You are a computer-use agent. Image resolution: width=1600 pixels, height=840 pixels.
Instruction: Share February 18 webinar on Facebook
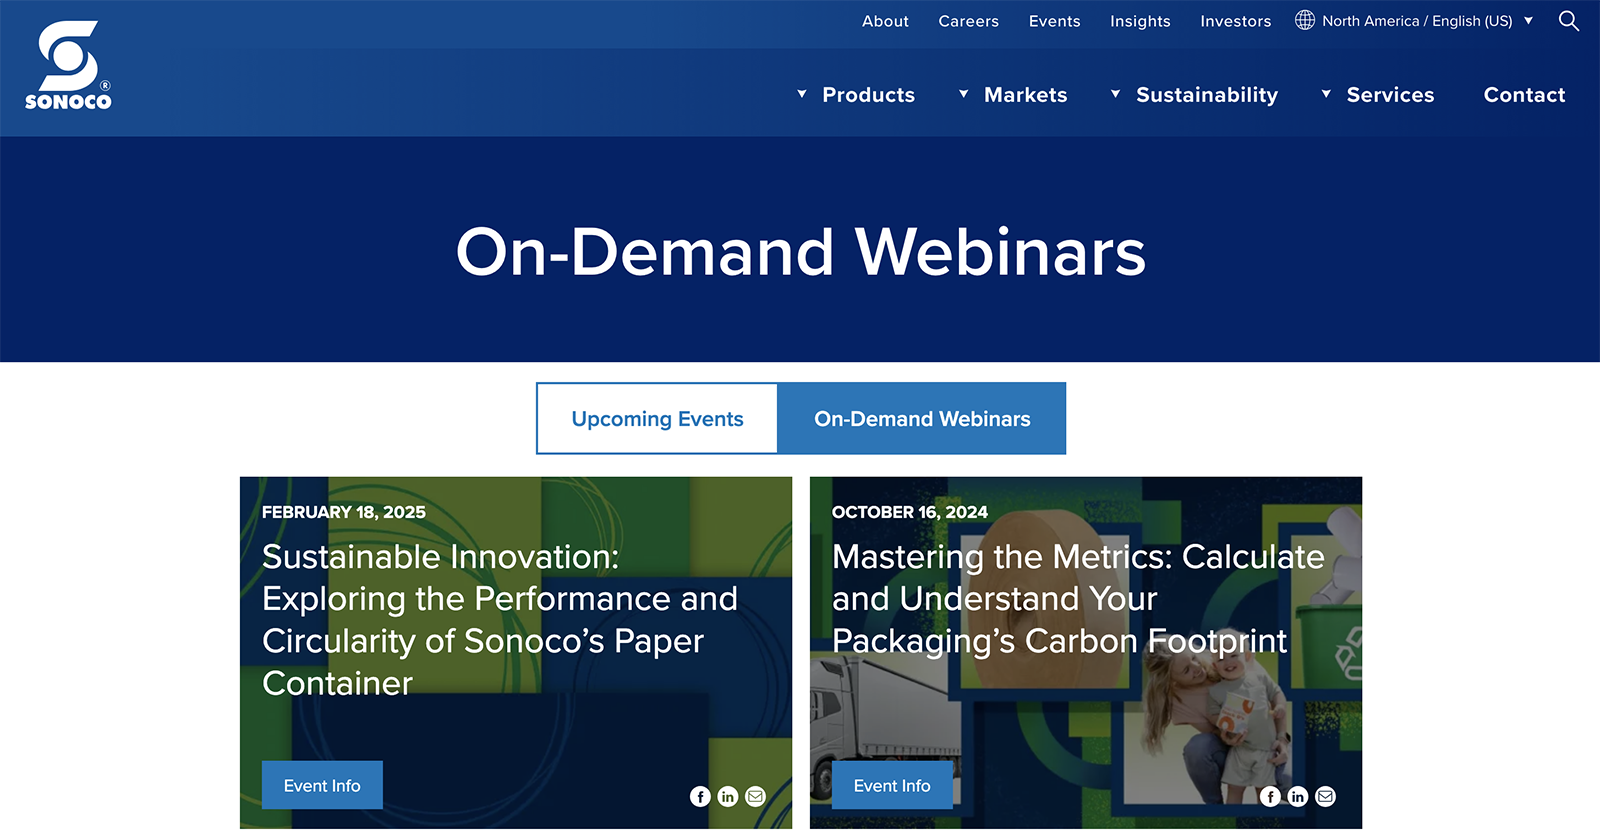(x=700, y=796)
